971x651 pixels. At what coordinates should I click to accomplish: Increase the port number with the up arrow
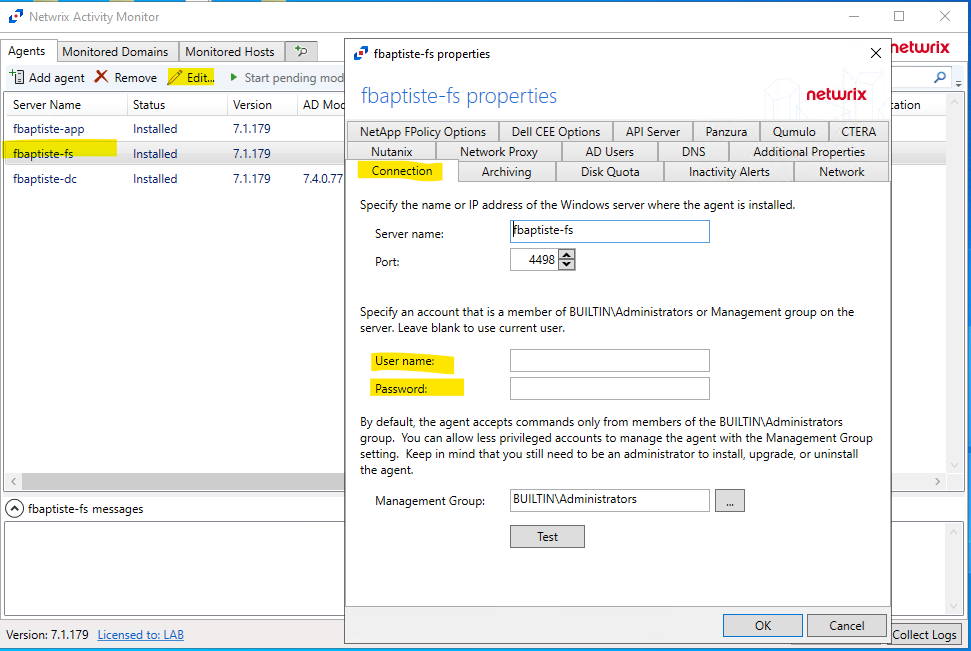click(x=567, y=255)
